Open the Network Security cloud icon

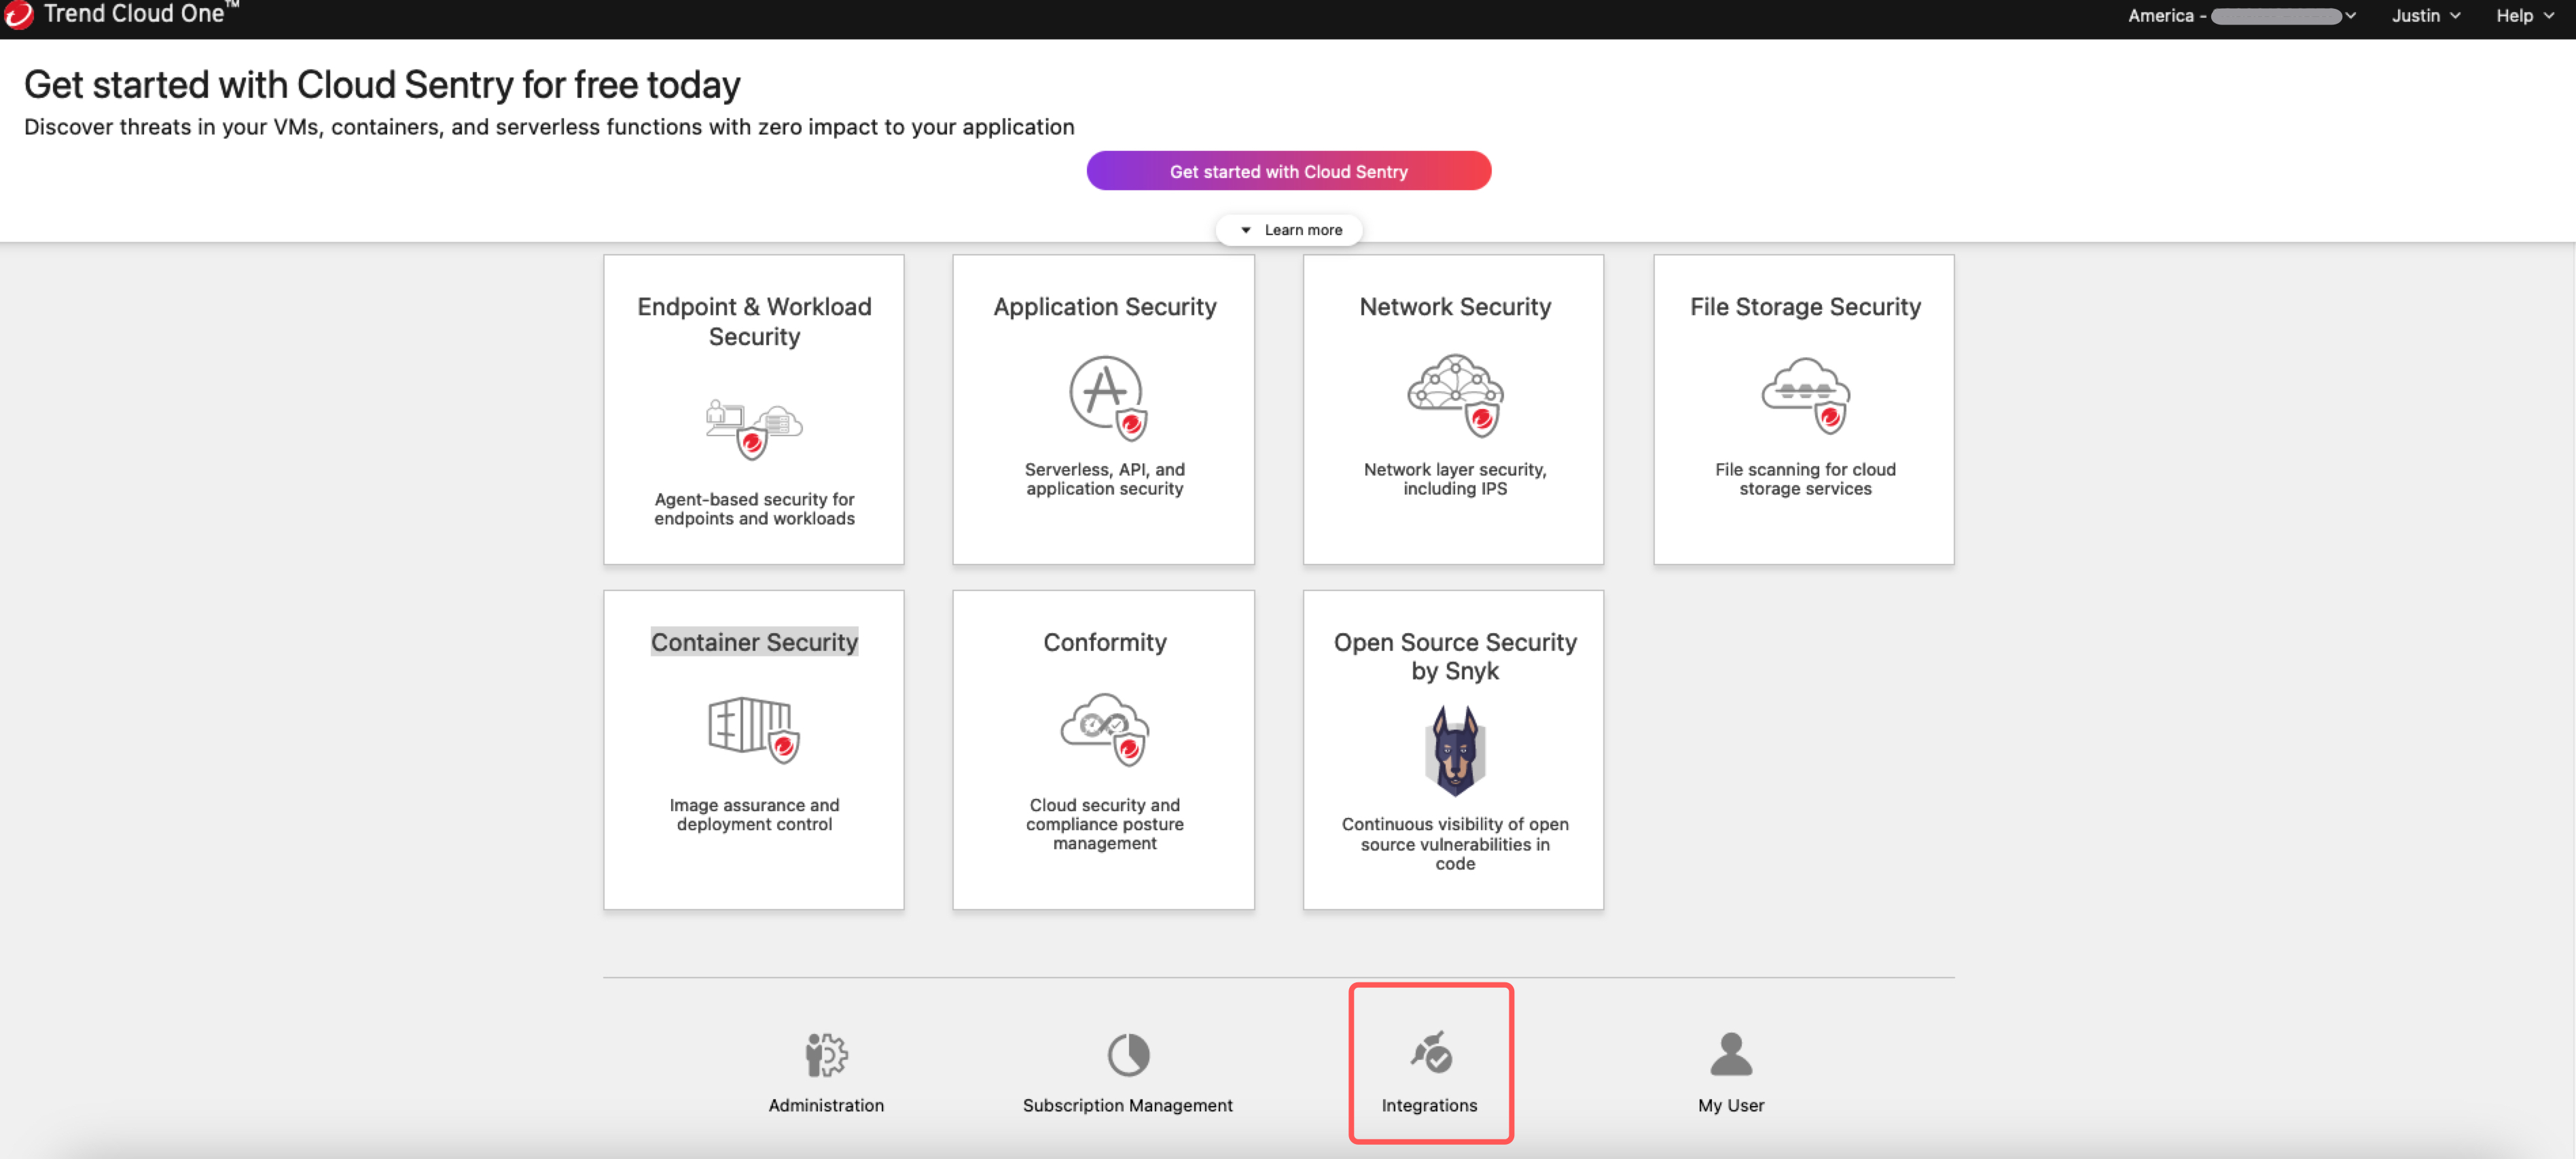tap(1455, 395)
